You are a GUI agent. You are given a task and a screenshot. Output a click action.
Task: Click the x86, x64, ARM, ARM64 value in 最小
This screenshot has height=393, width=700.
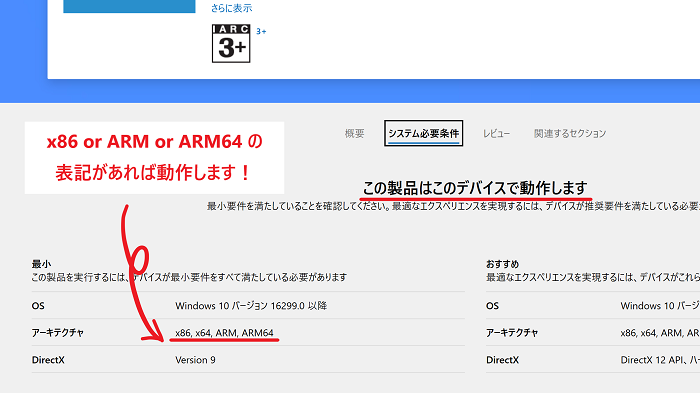point(224,333)
